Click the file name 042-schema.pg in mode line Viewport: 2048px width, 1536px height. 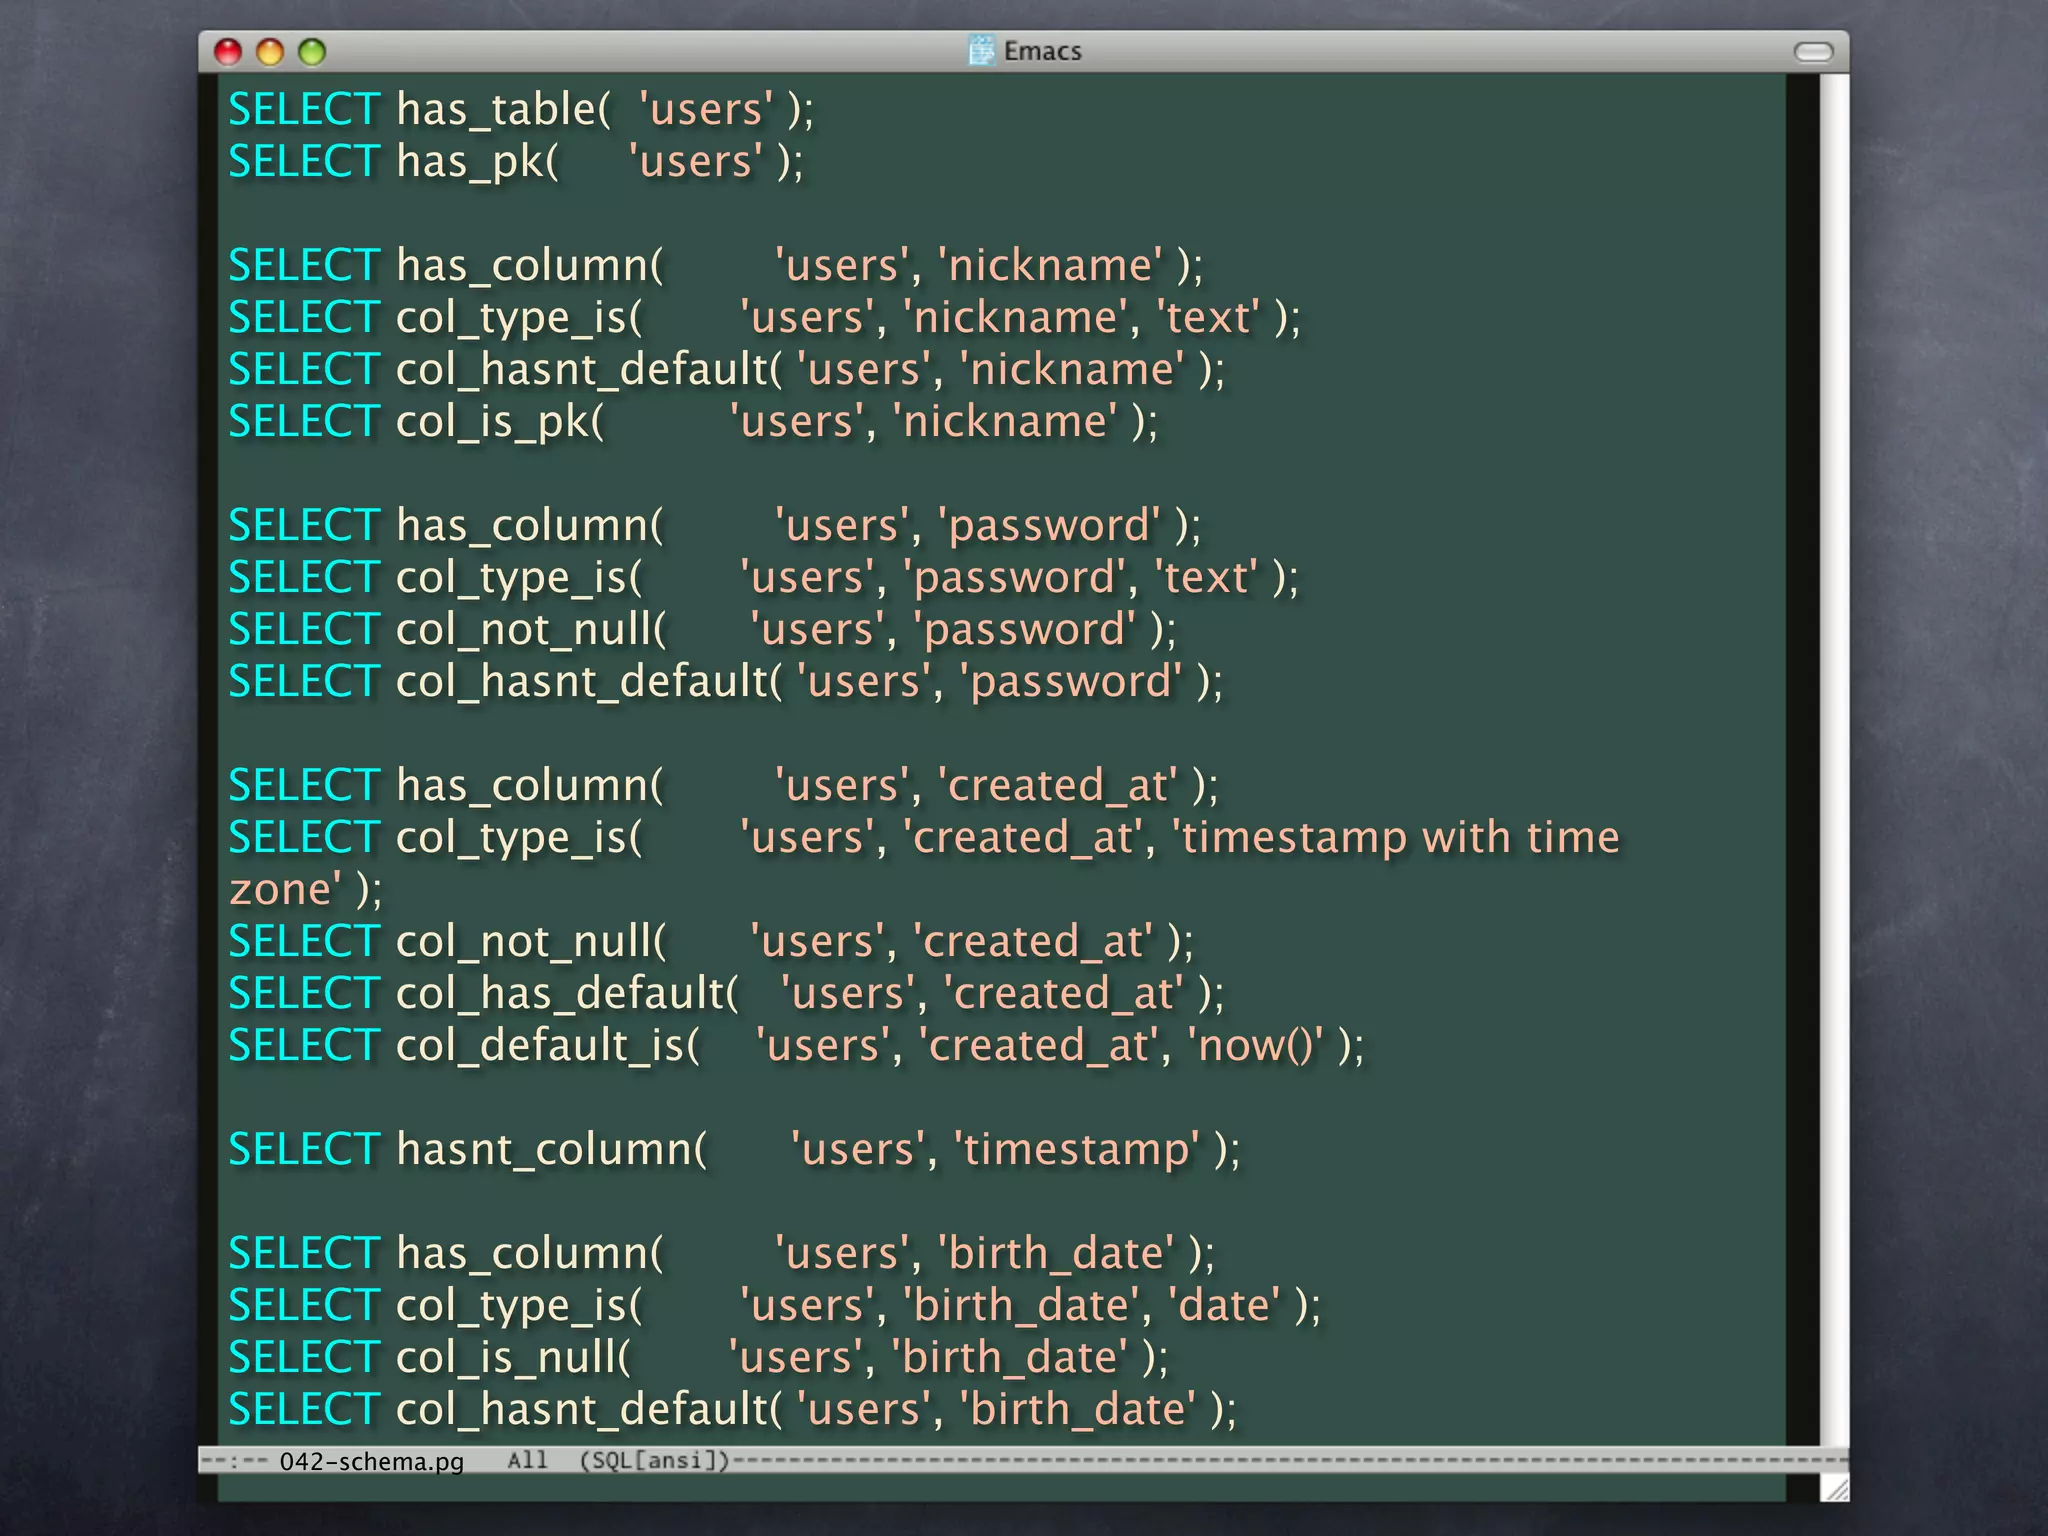(372, 1461)
